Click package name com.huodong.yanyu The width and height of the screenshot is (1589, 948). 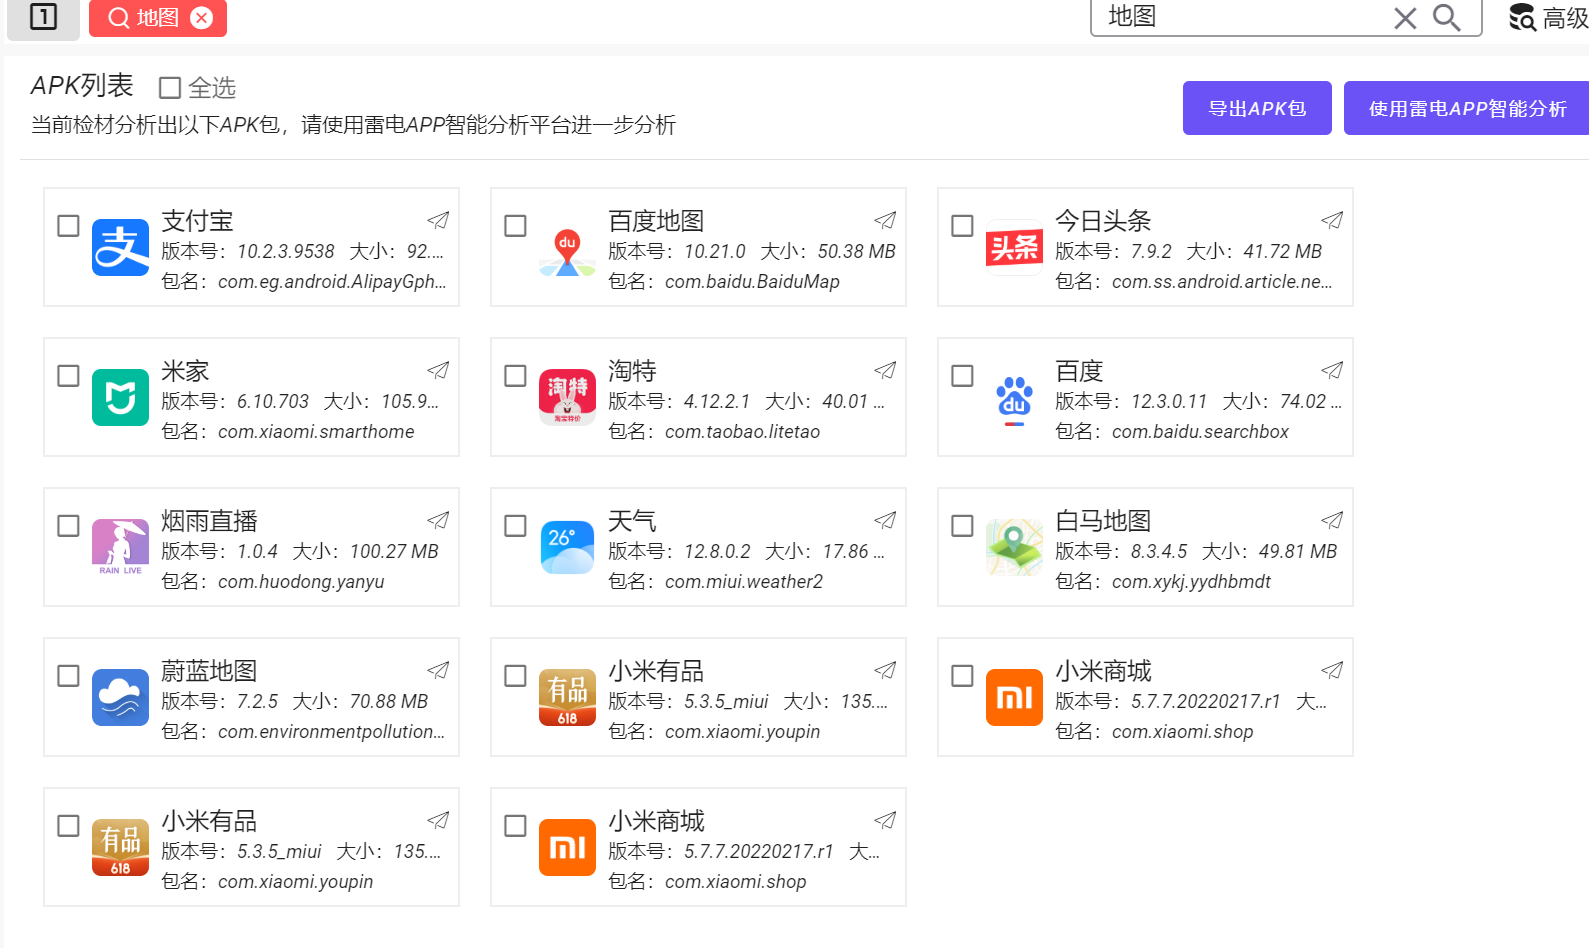(301, 582)
